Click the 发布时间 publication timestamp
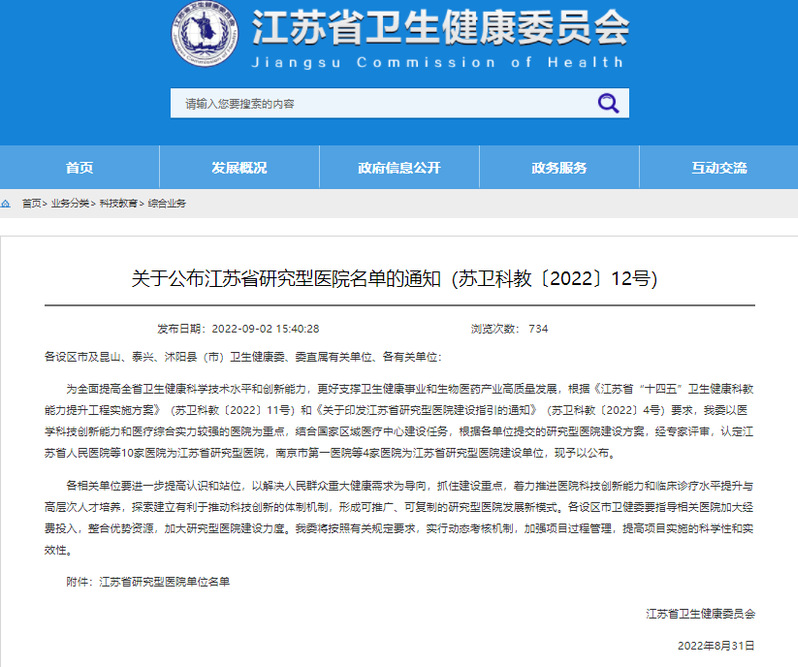This screenshot has height=667, width=798. point(238,329)
